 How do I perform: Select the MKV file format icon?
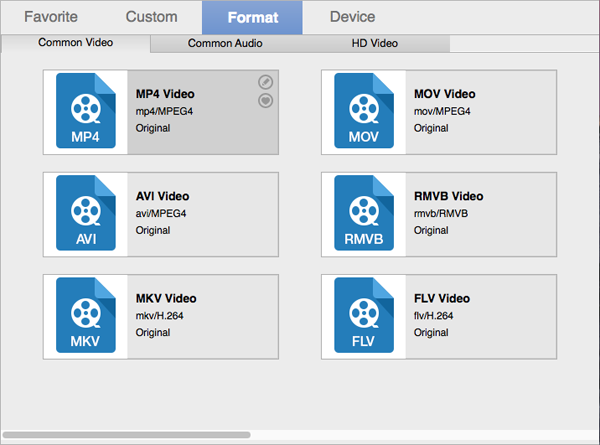click(85, 316)
